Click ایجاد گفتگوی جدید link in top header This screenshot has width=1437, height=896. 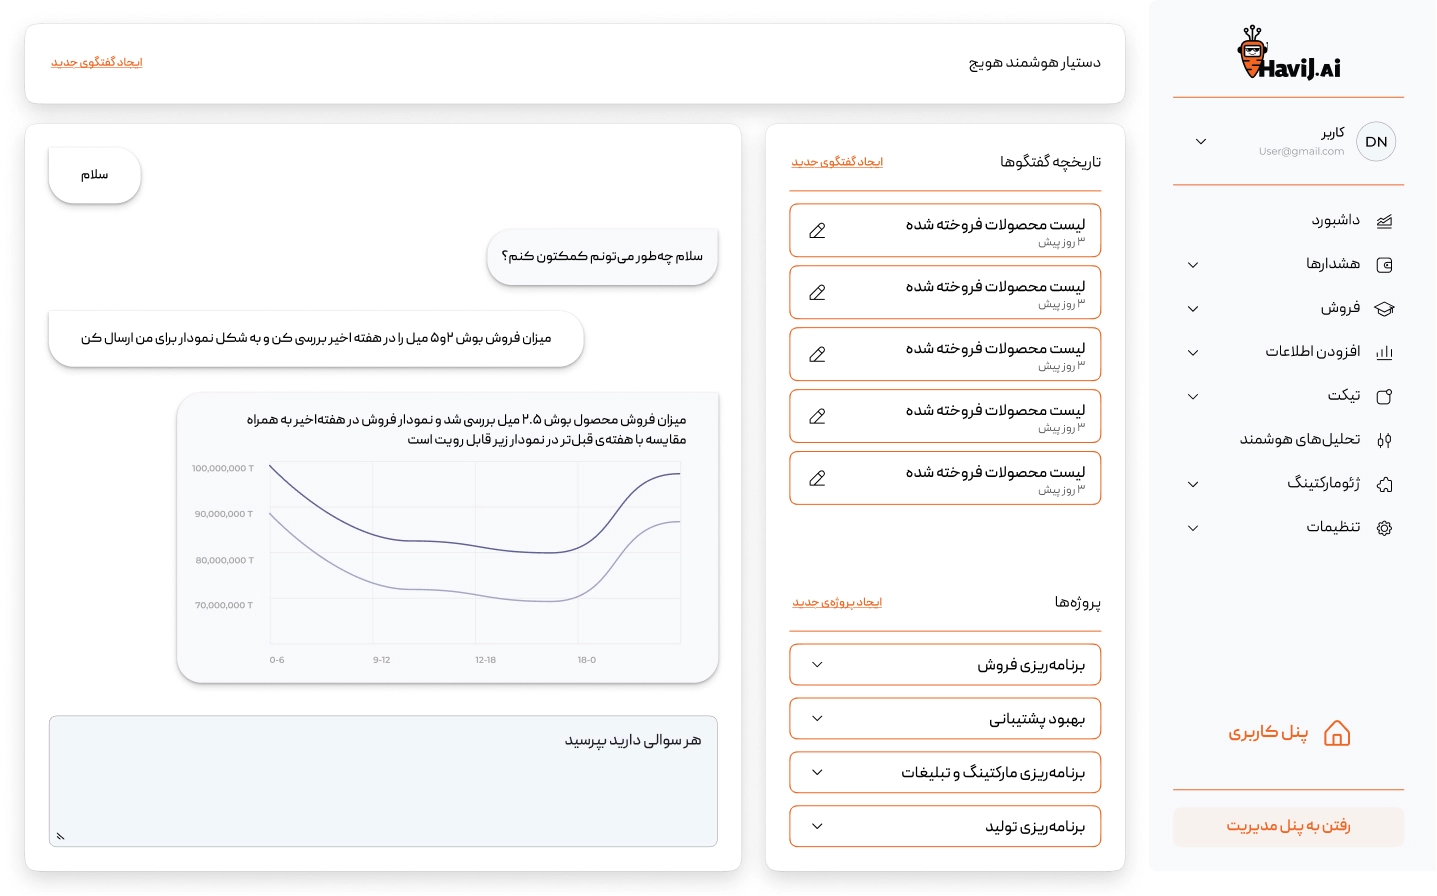(x=97, y=63)
